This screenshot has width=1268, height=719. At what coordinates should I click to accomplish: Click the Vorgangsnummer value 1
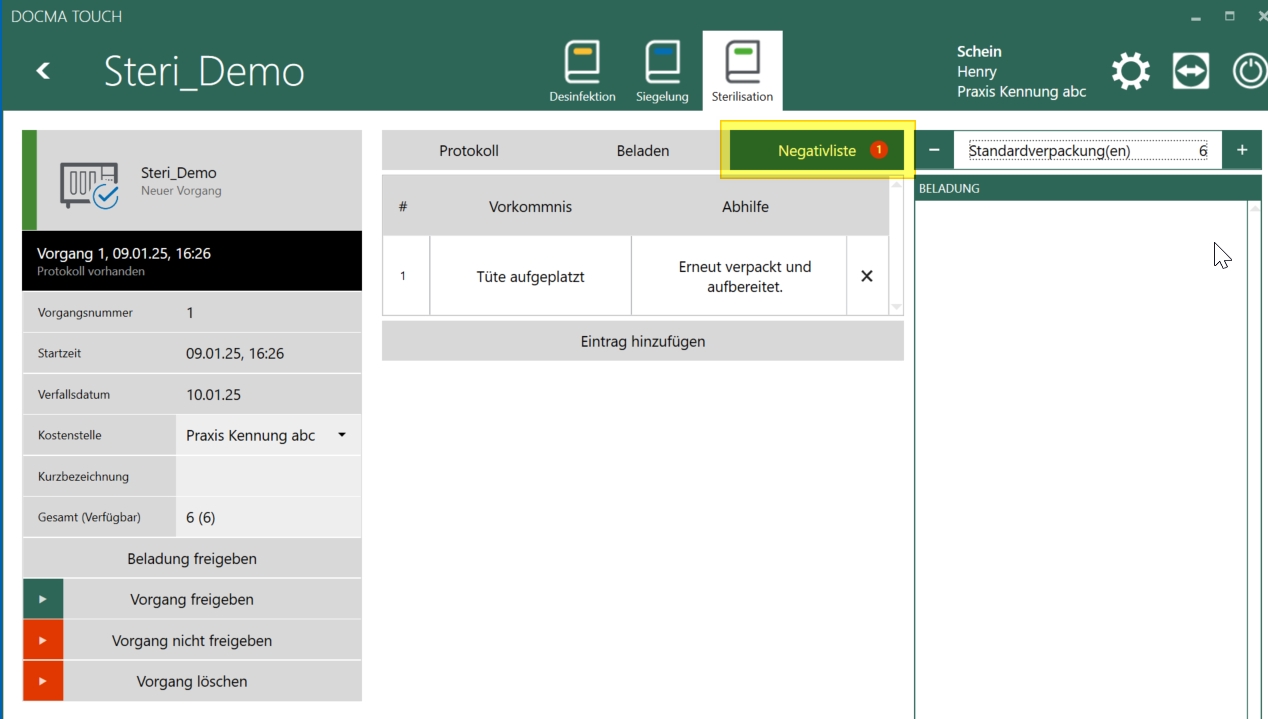point(190,312)
